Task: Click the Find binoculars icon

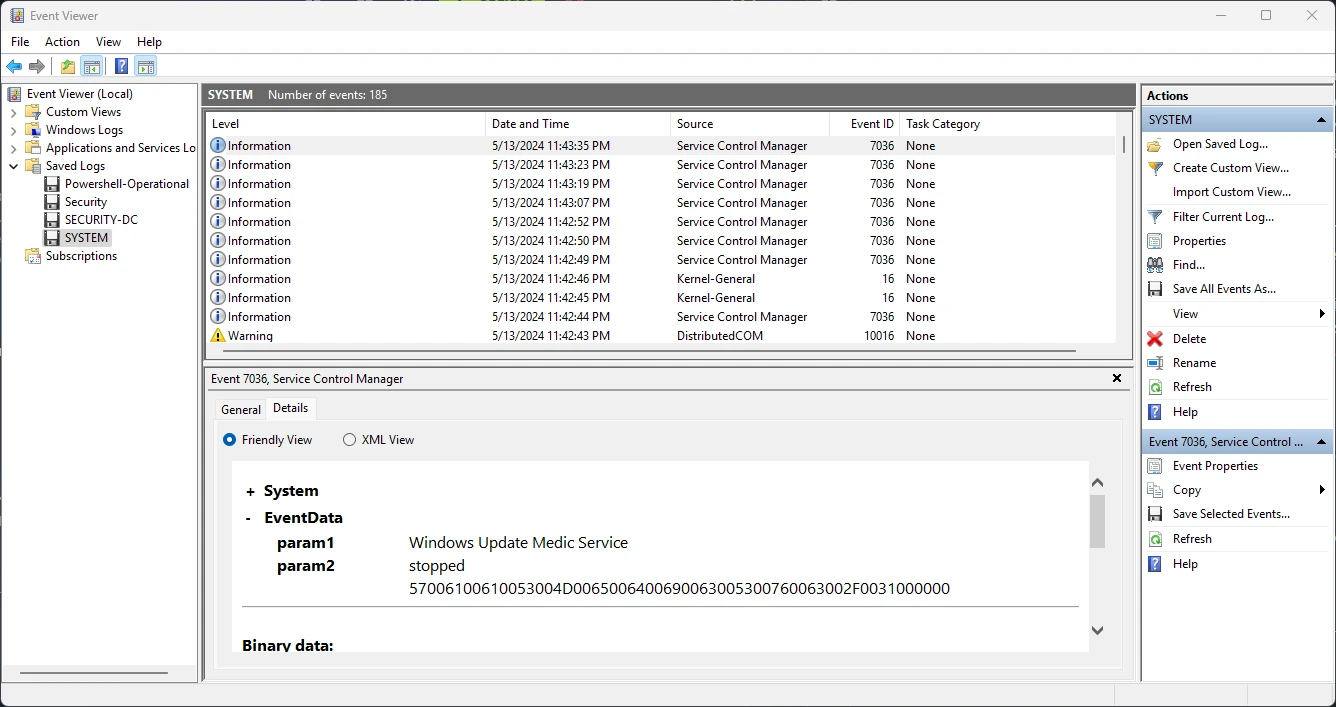Action: click(1155, 265)
